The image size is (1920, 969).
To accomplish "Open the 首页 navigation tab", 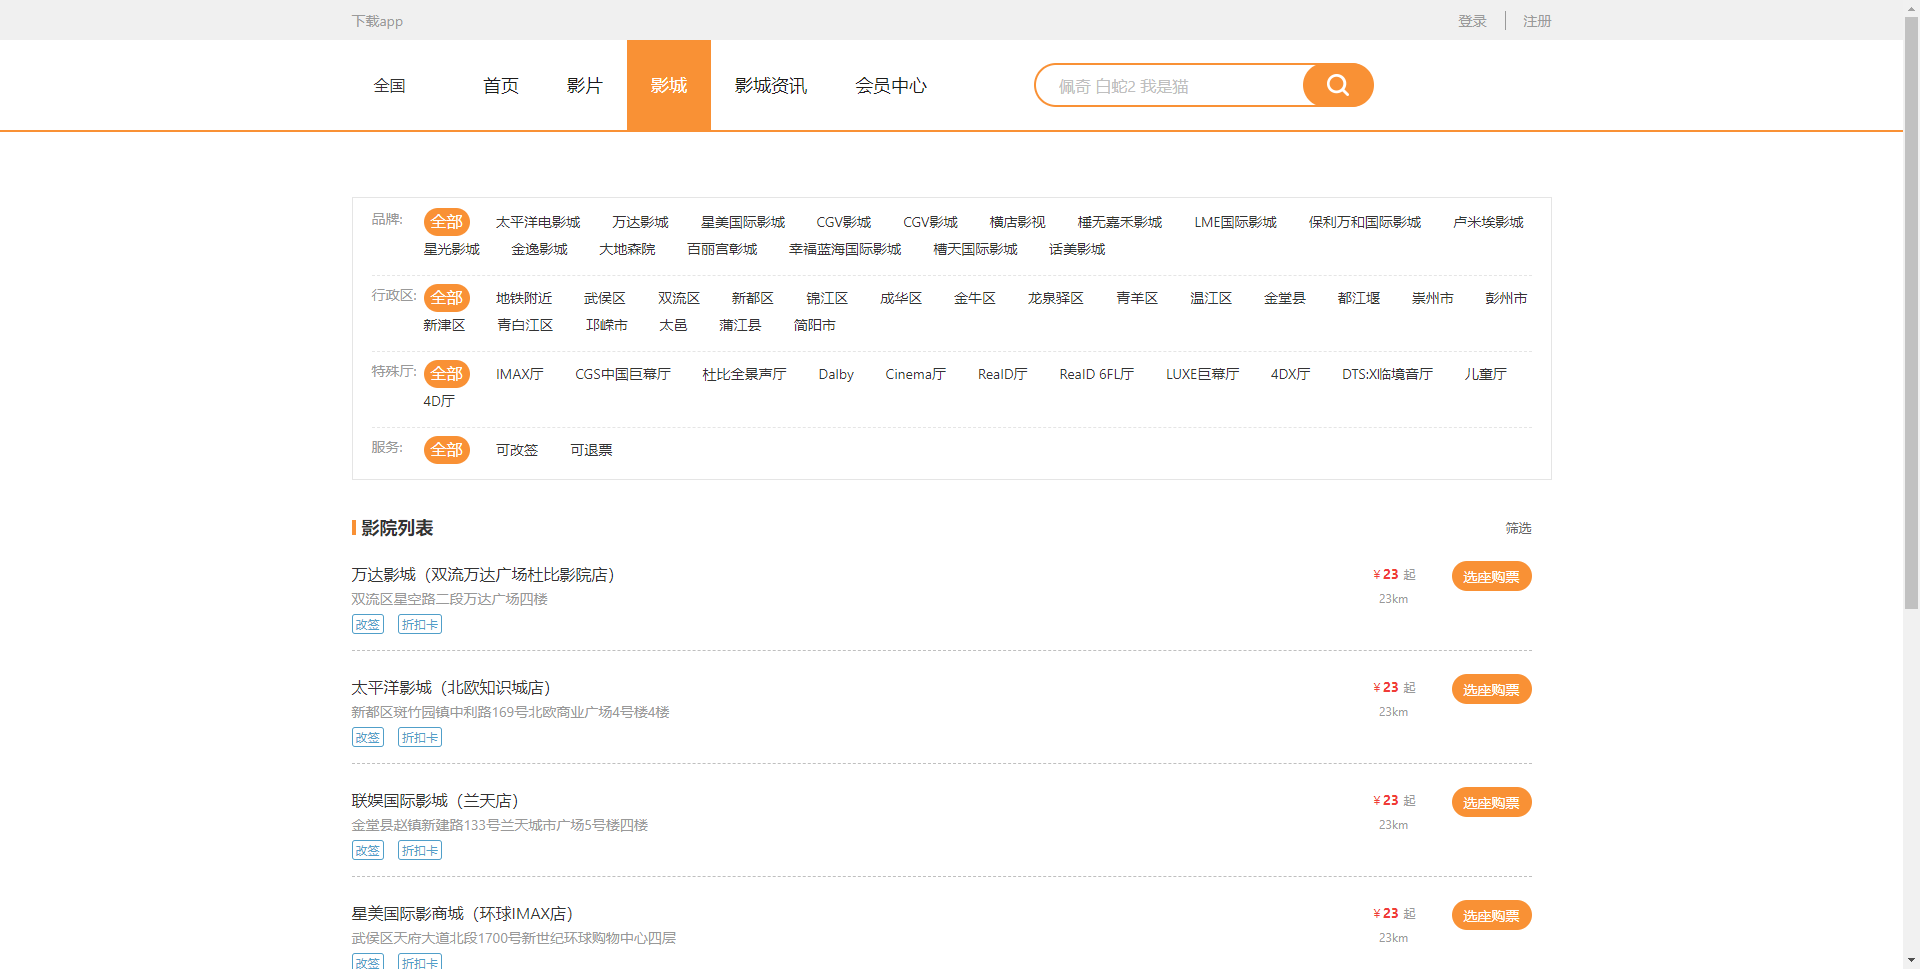I will point(500,86).
